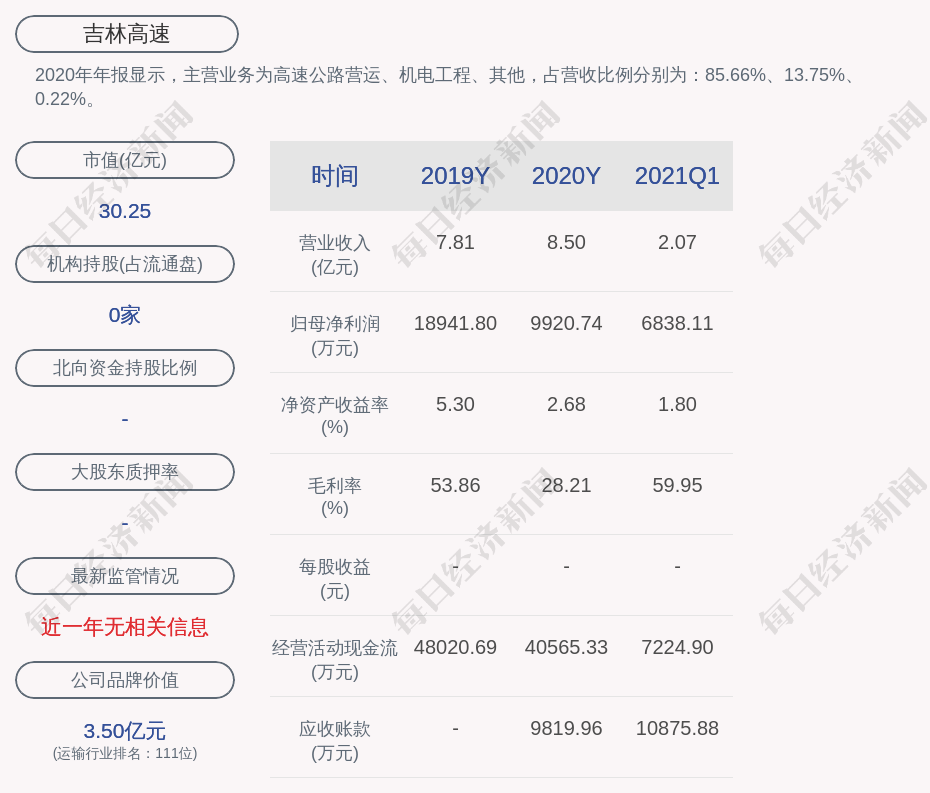Select the 10875.88 accounts receivable value
Image resolution: width=930 pixels, height=793 pixels.
pos(677,729)
